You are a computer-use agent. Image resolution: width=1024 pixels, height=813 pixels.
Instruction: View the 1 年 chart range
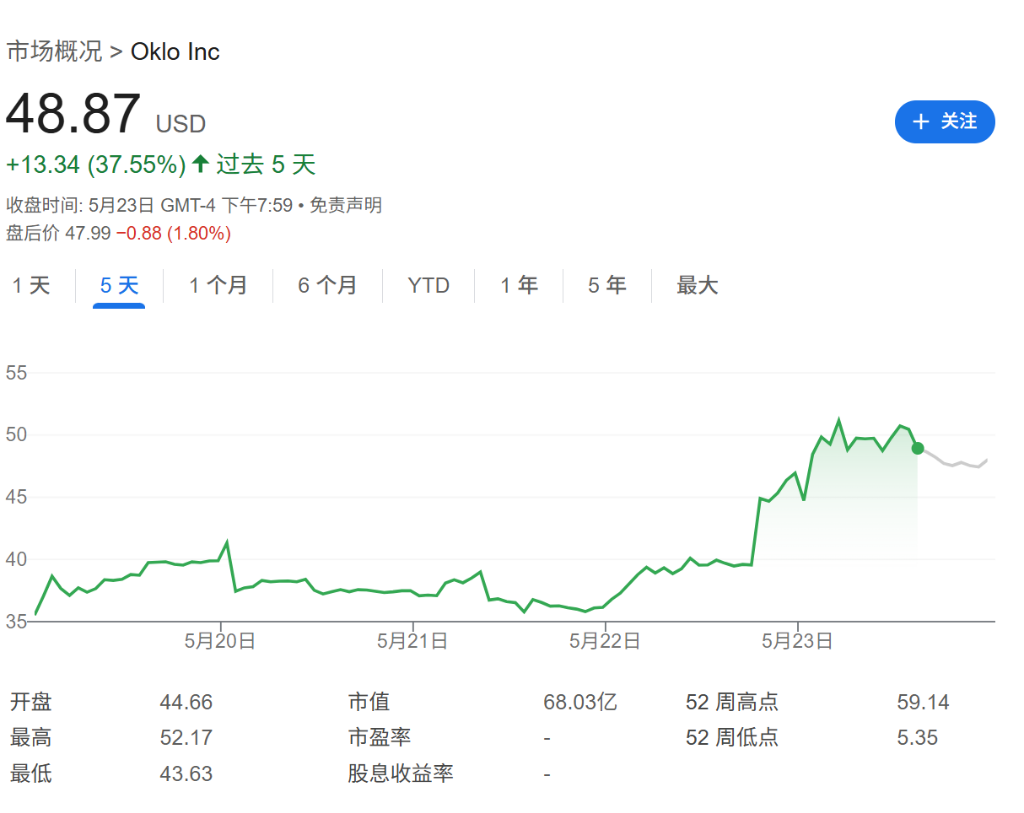tap(519, 286)
